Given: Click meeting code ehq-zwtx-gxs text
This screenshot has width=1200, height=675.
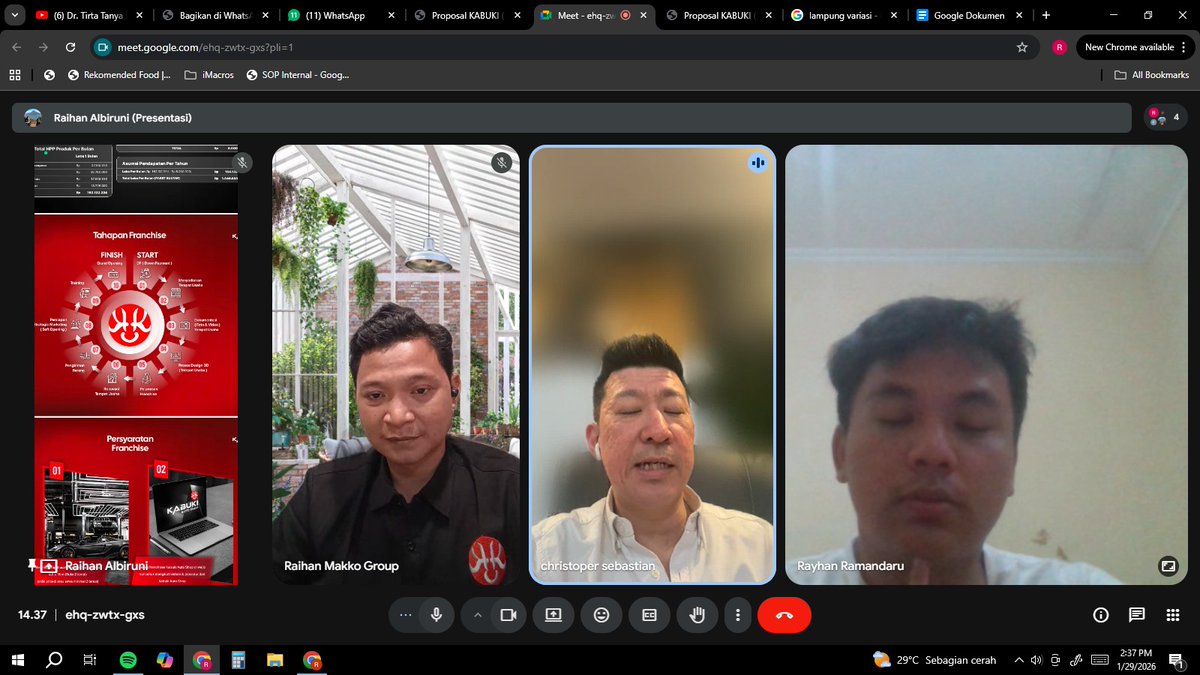Looking at the screenshot, I should pos(105,615).
